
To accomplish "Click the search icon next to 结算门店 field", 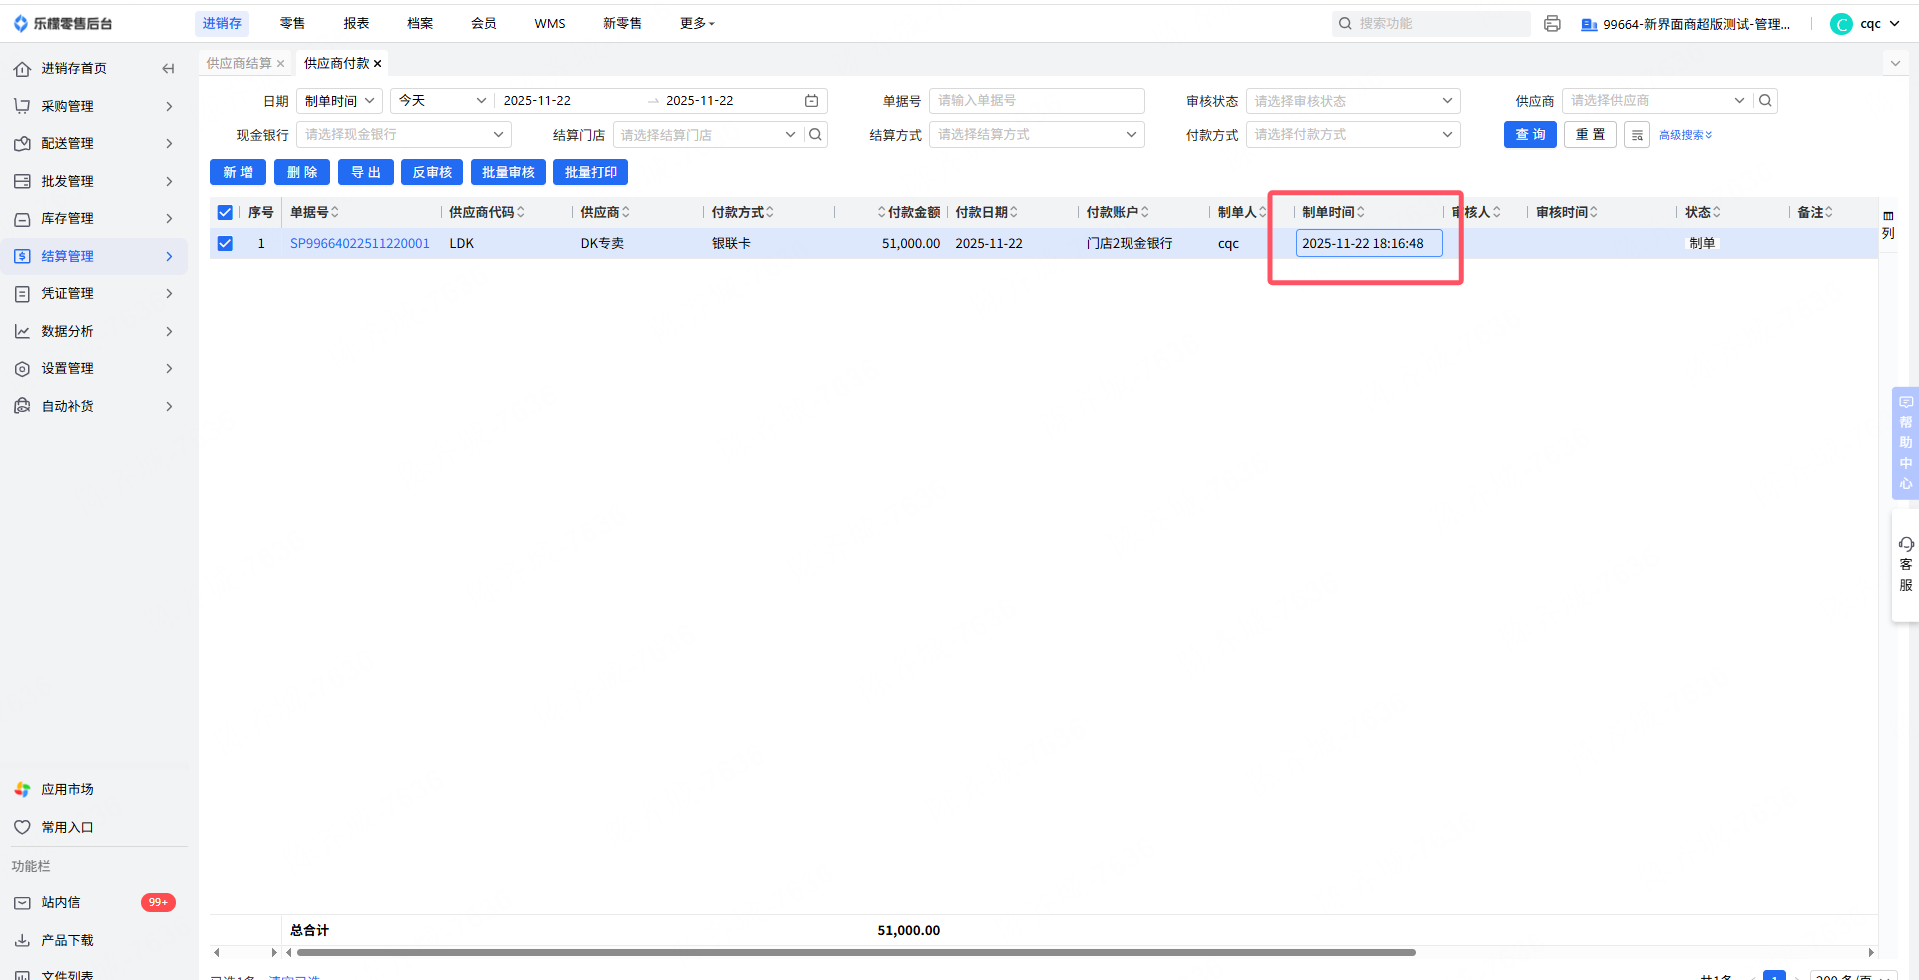I will point(816,135).
